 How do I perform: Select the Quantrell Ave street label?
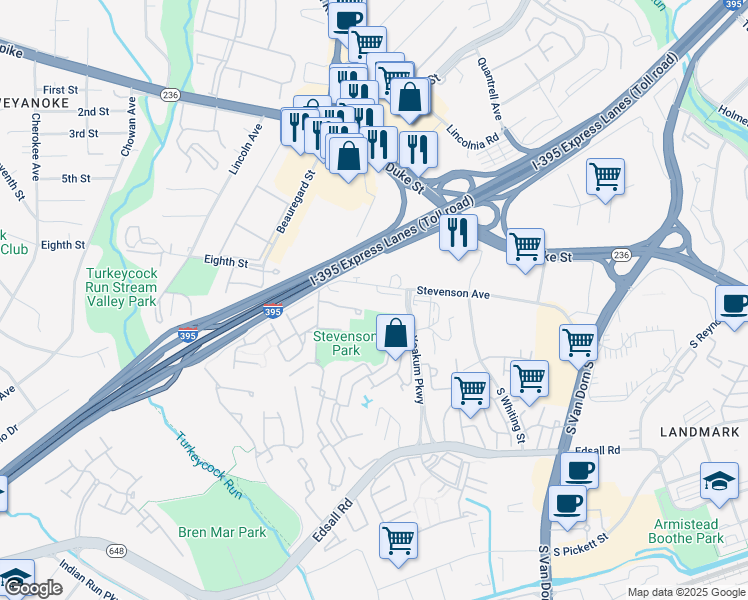click(490, 89)
